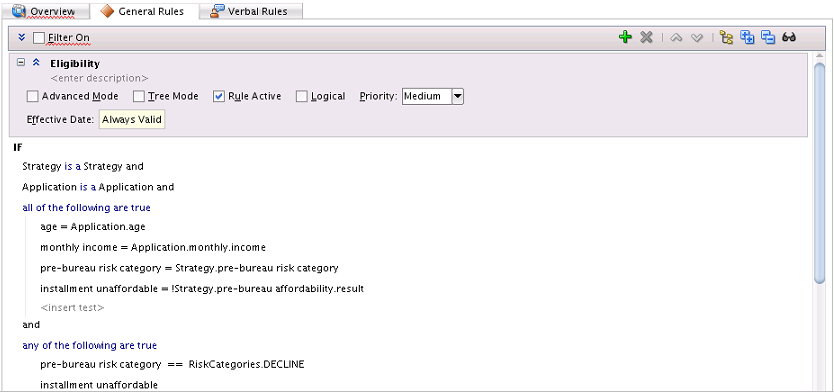Enable Tree Mode checkbox
Viewport: 834px width, 392px height.
tap(139, 96)
